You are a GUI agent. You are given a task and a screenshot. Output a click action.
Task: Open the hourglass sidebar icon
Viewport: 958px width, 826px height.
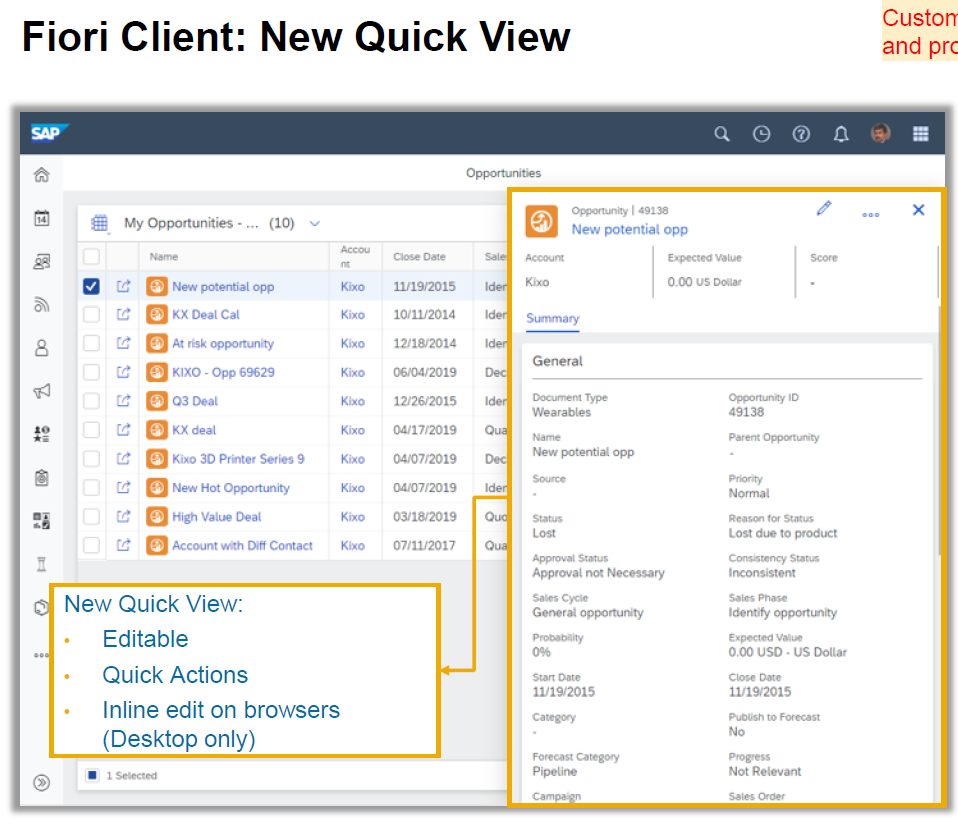click(42, 564)
